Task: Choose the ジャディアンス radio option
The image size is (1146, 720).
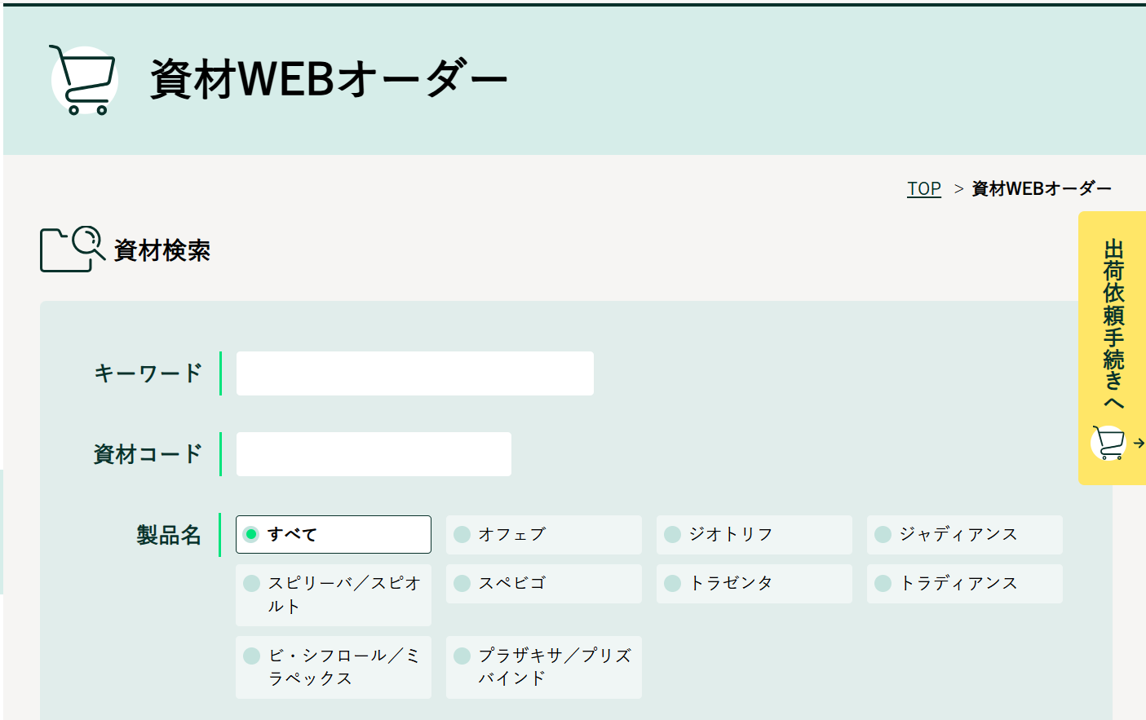Action: 883,535
